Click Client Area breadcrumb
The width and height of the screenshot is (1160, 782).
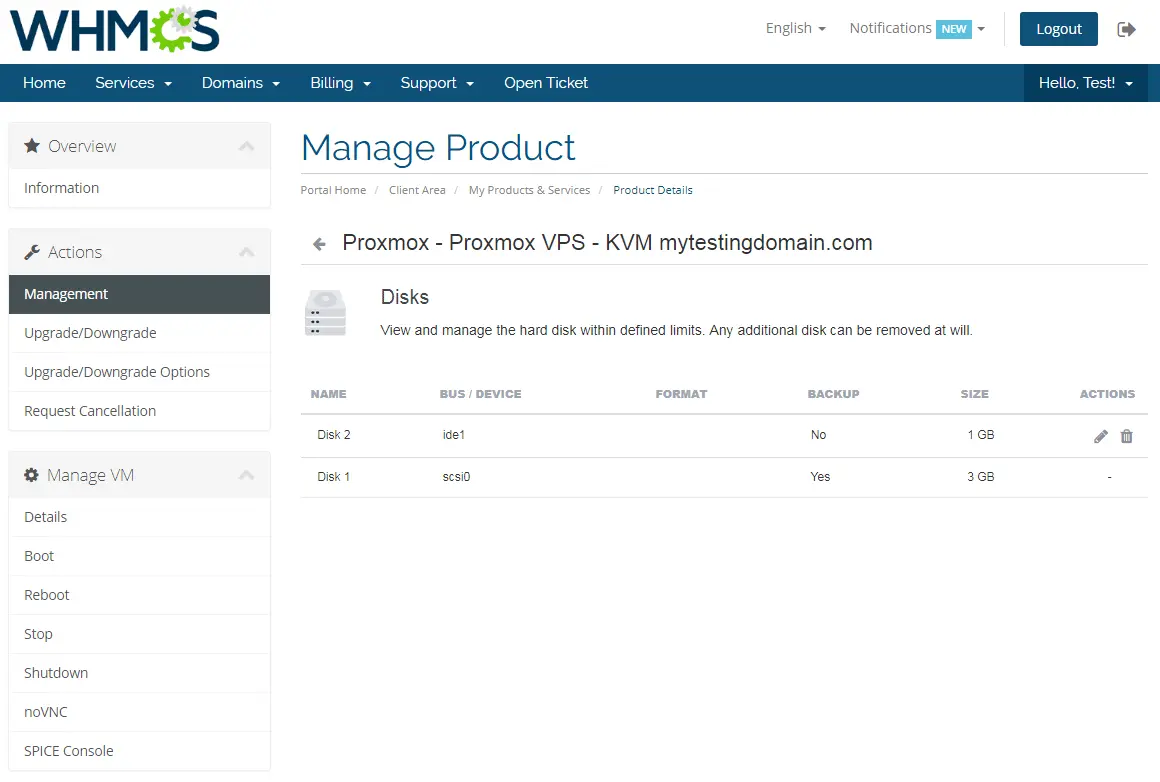417,190
